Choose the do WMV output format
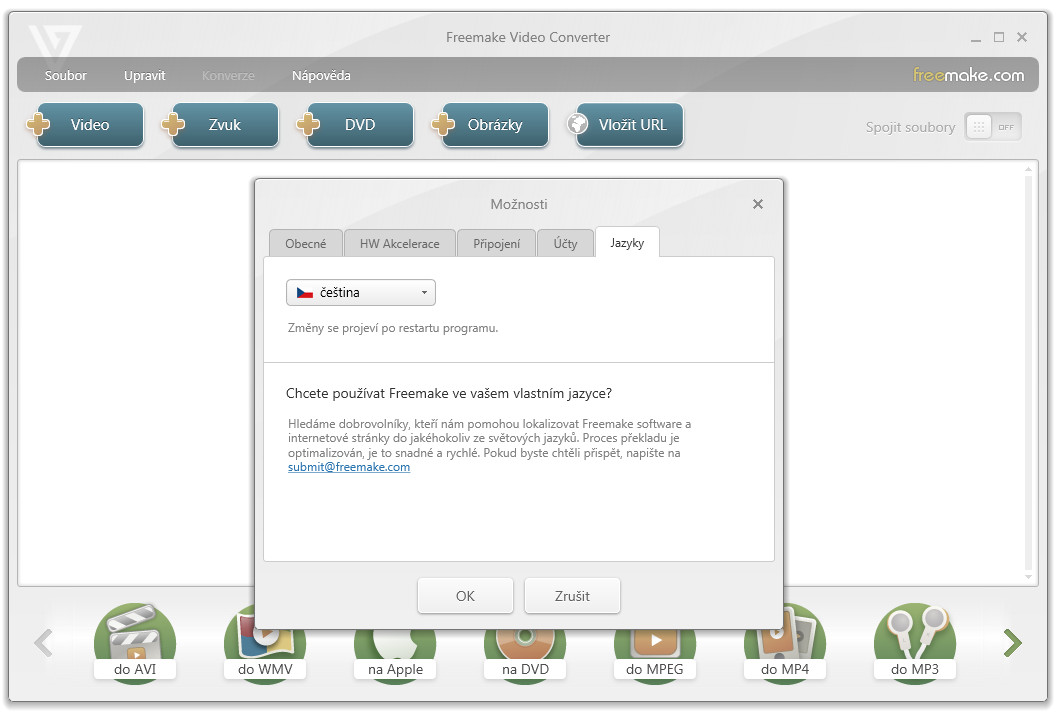The width and height of the screenshot is (1058, 715). tap(265, 653)
